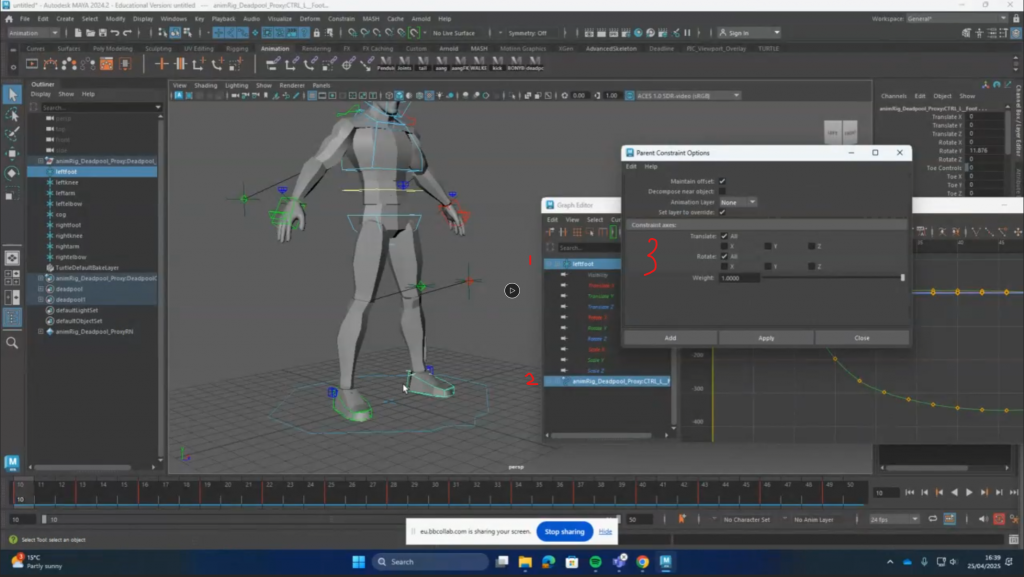
Task: Select the Rotate tool in toolbox
Action: [x=12, y=173]
